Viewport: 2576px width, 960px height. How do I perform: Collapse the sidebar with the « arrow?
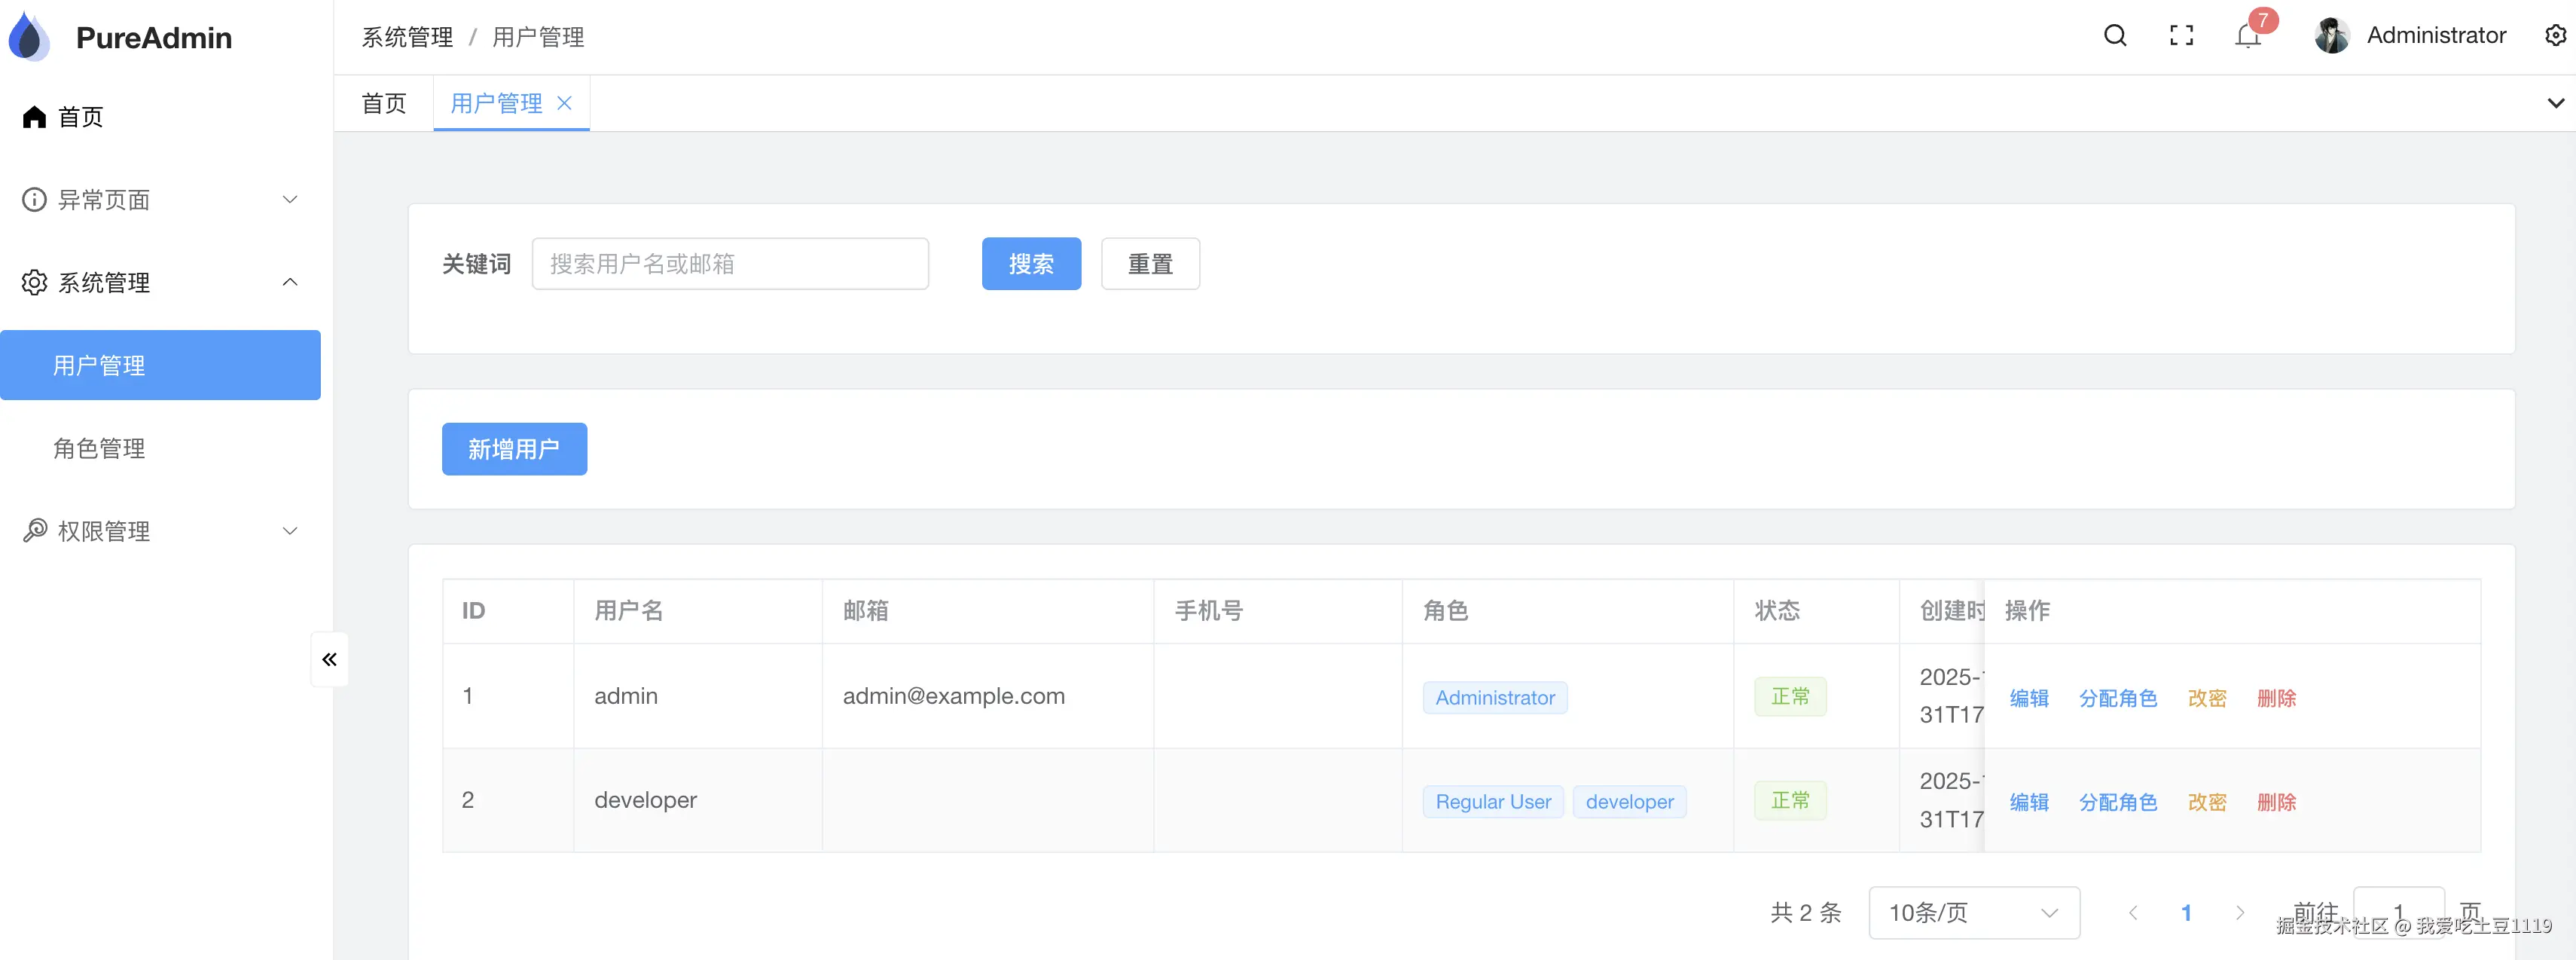329,659
